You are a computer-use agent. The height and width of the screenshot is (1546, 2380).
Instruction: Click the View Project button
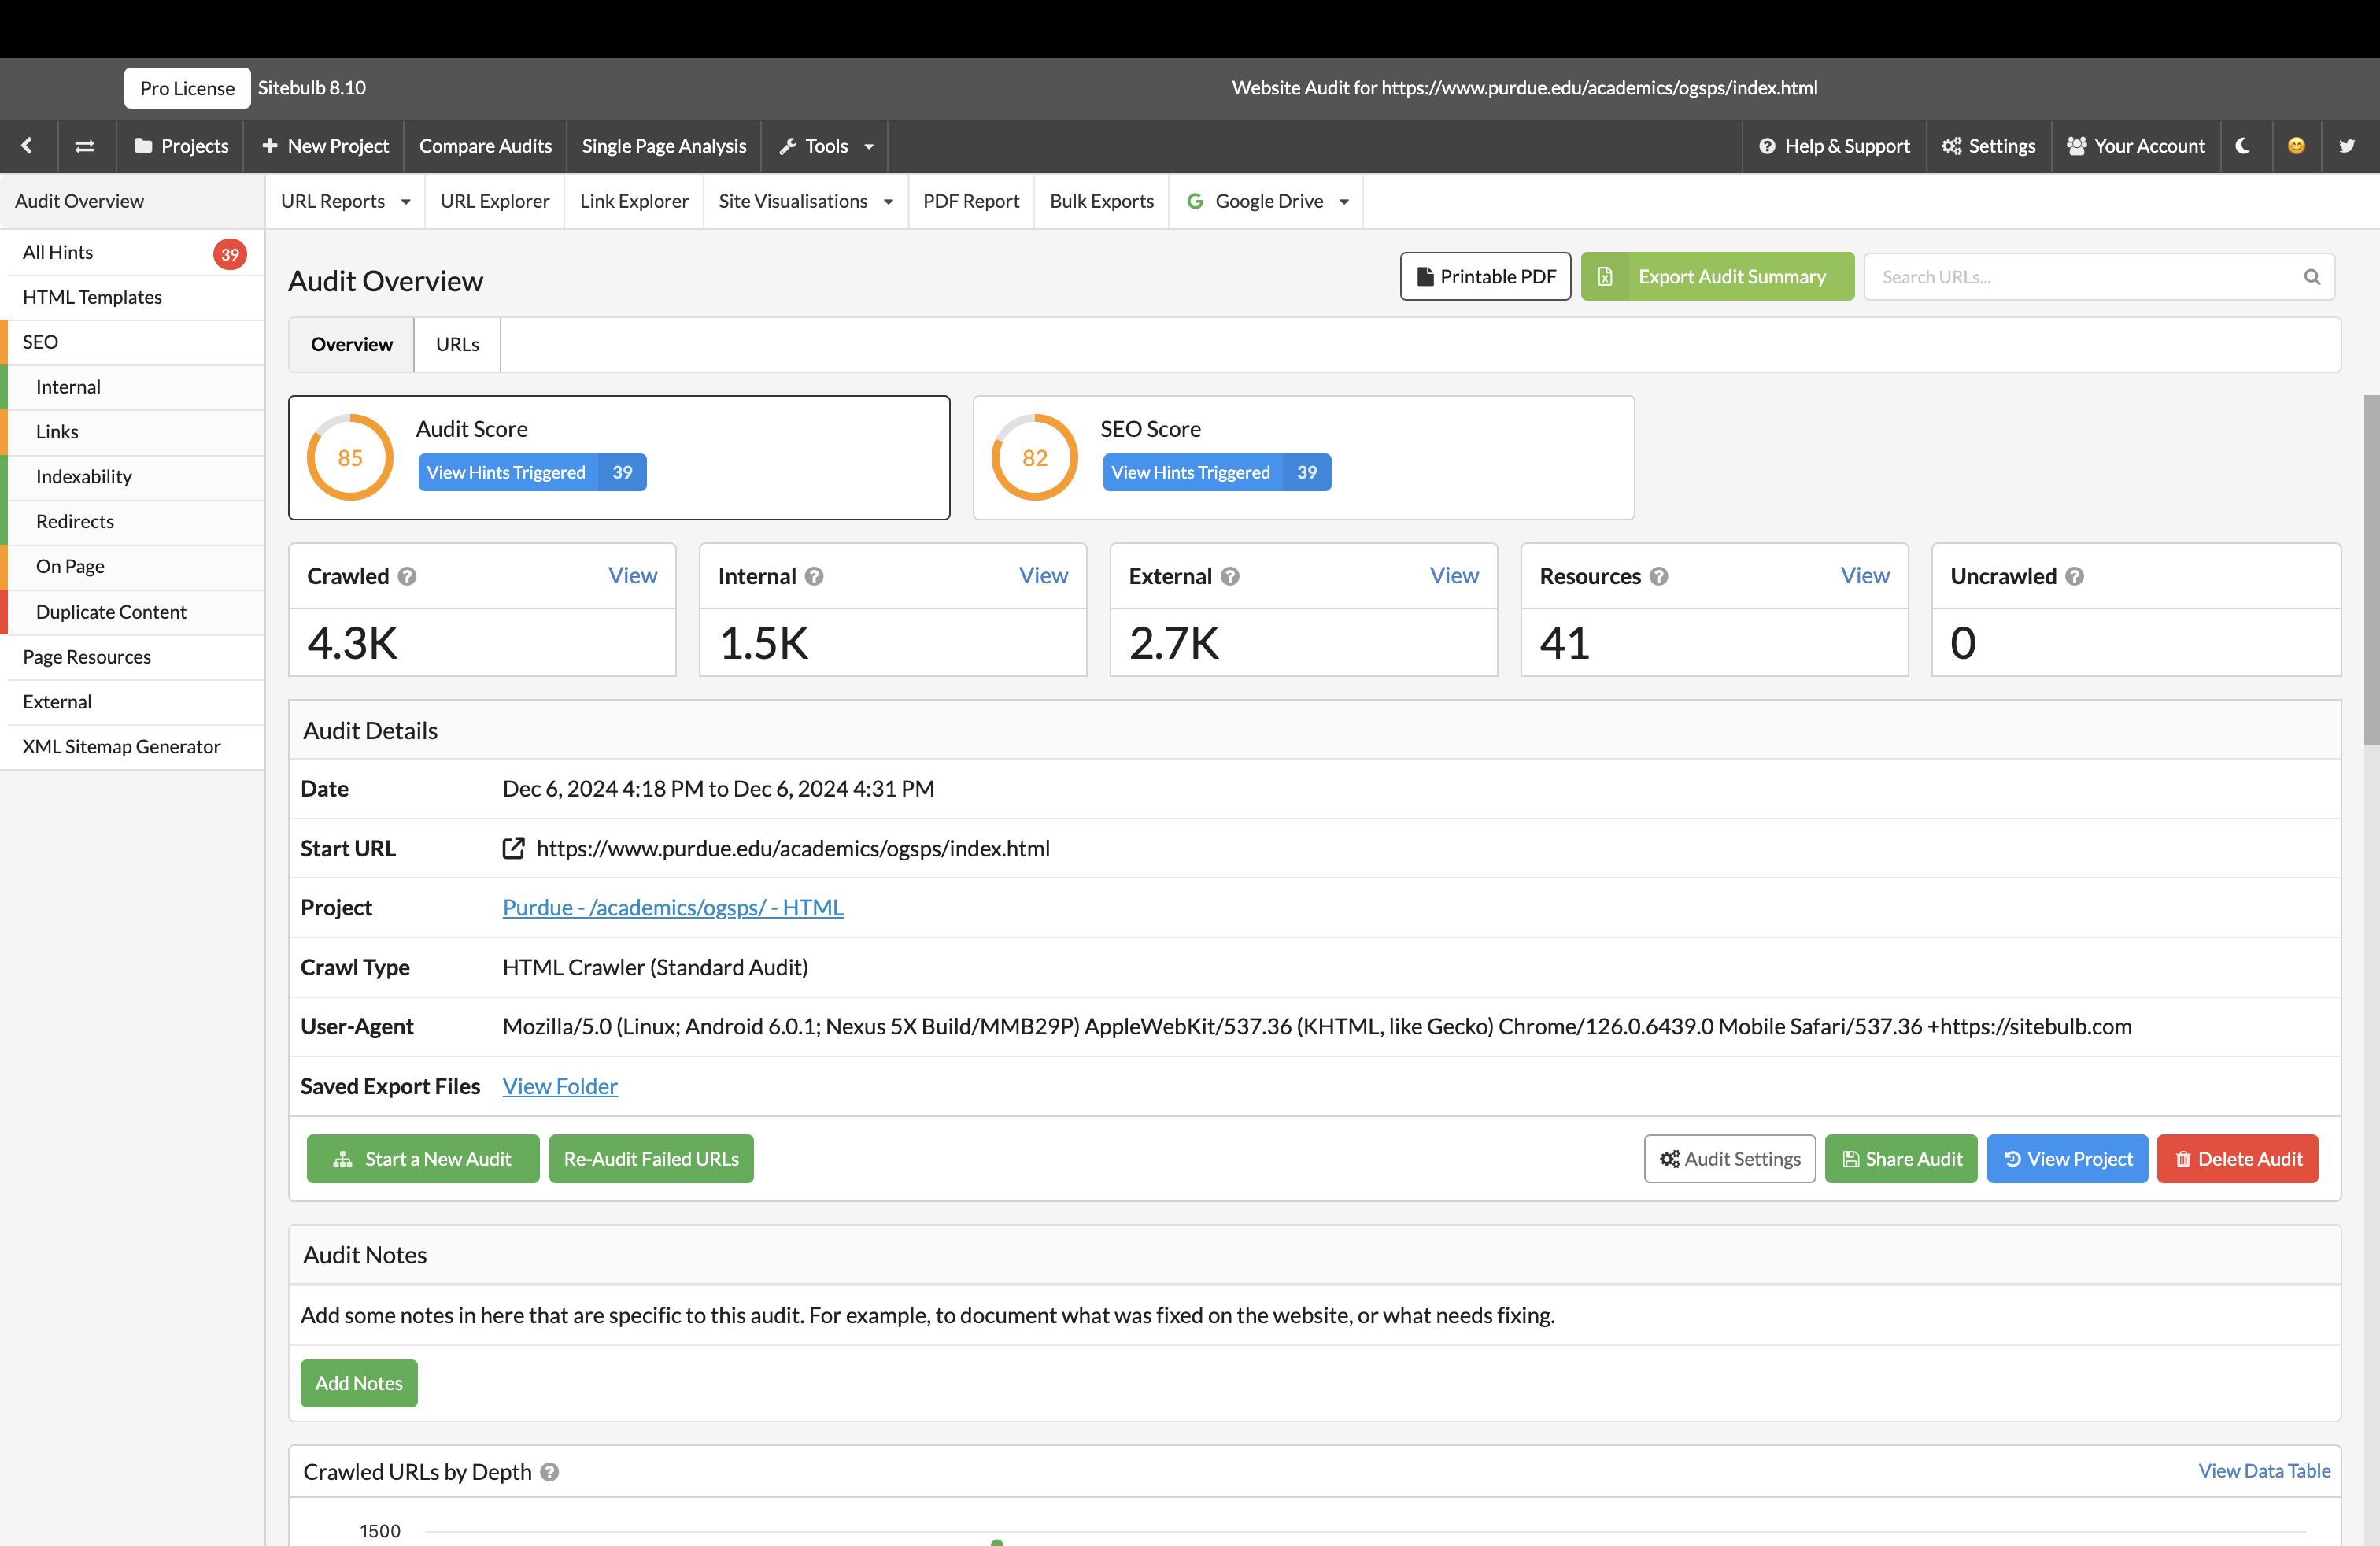point(2067,1158)
